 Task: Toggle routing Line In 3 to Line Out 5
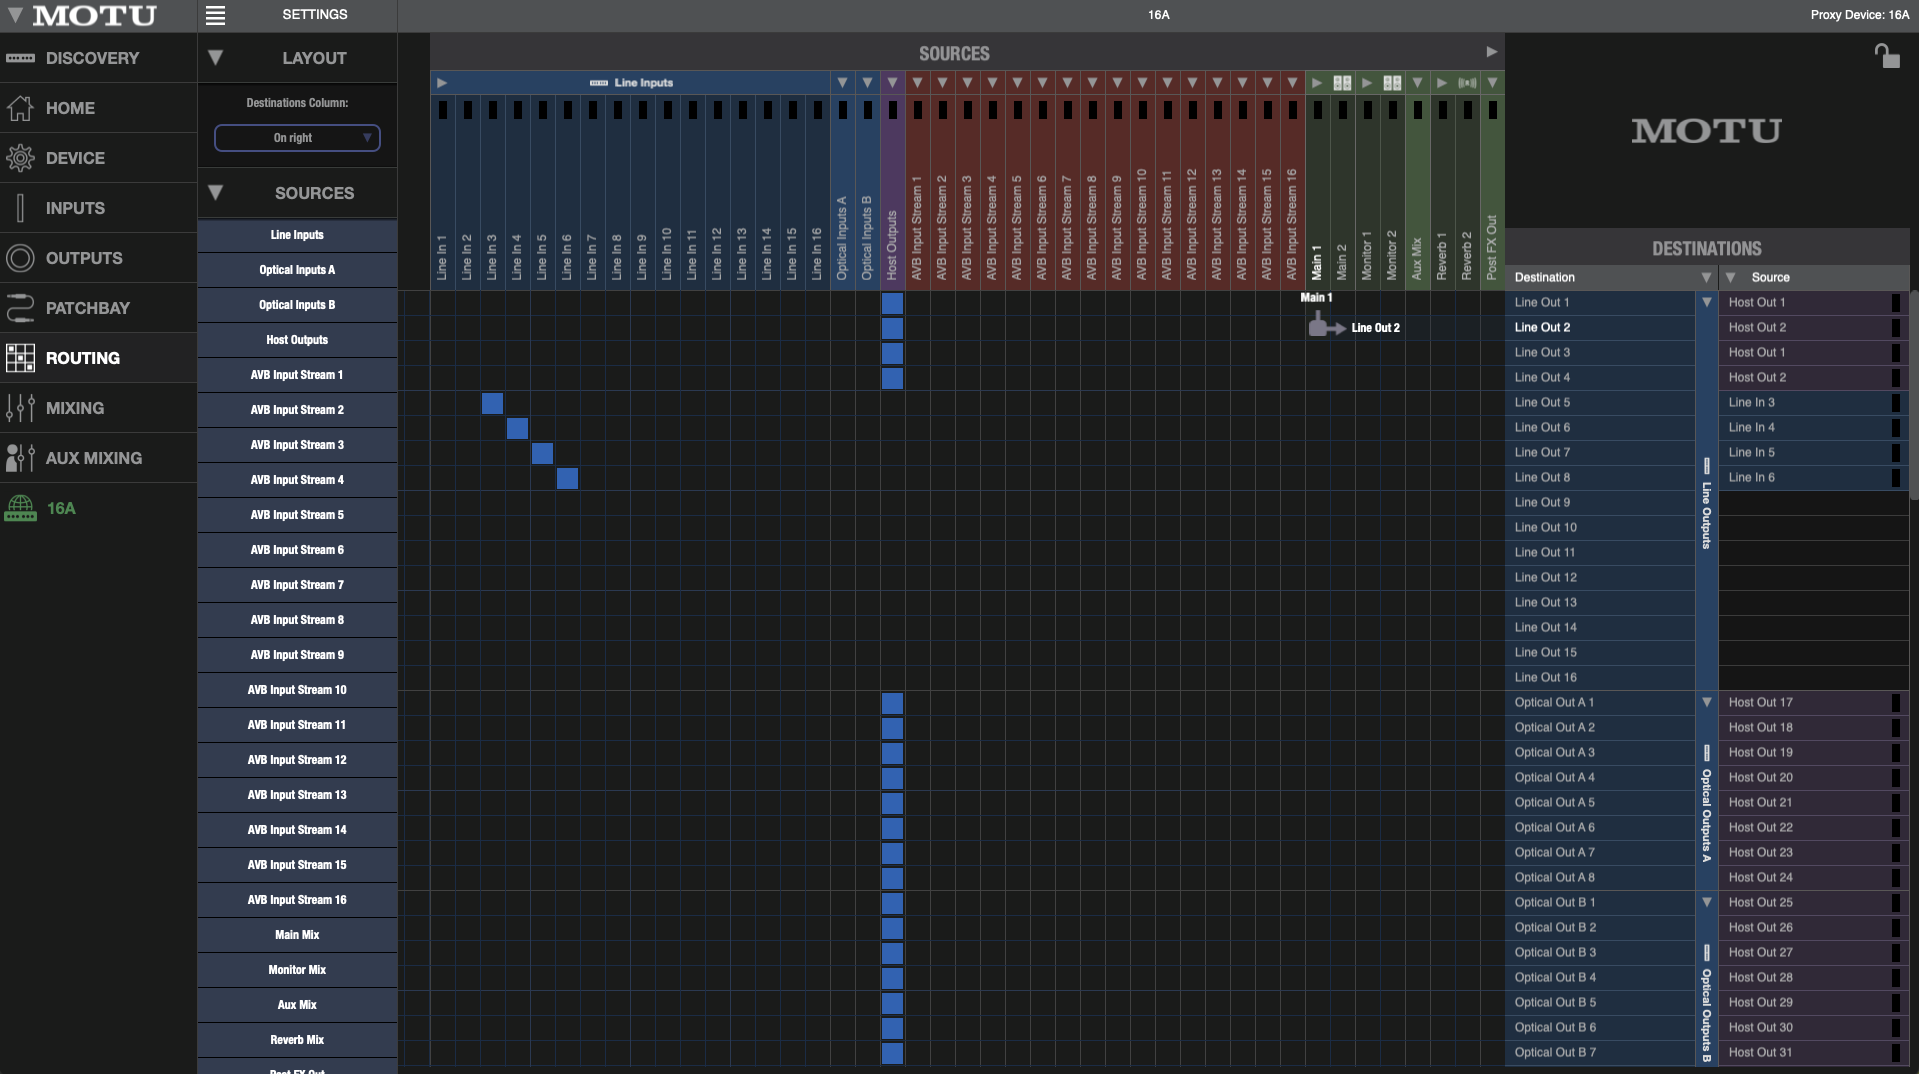[492, 403]
